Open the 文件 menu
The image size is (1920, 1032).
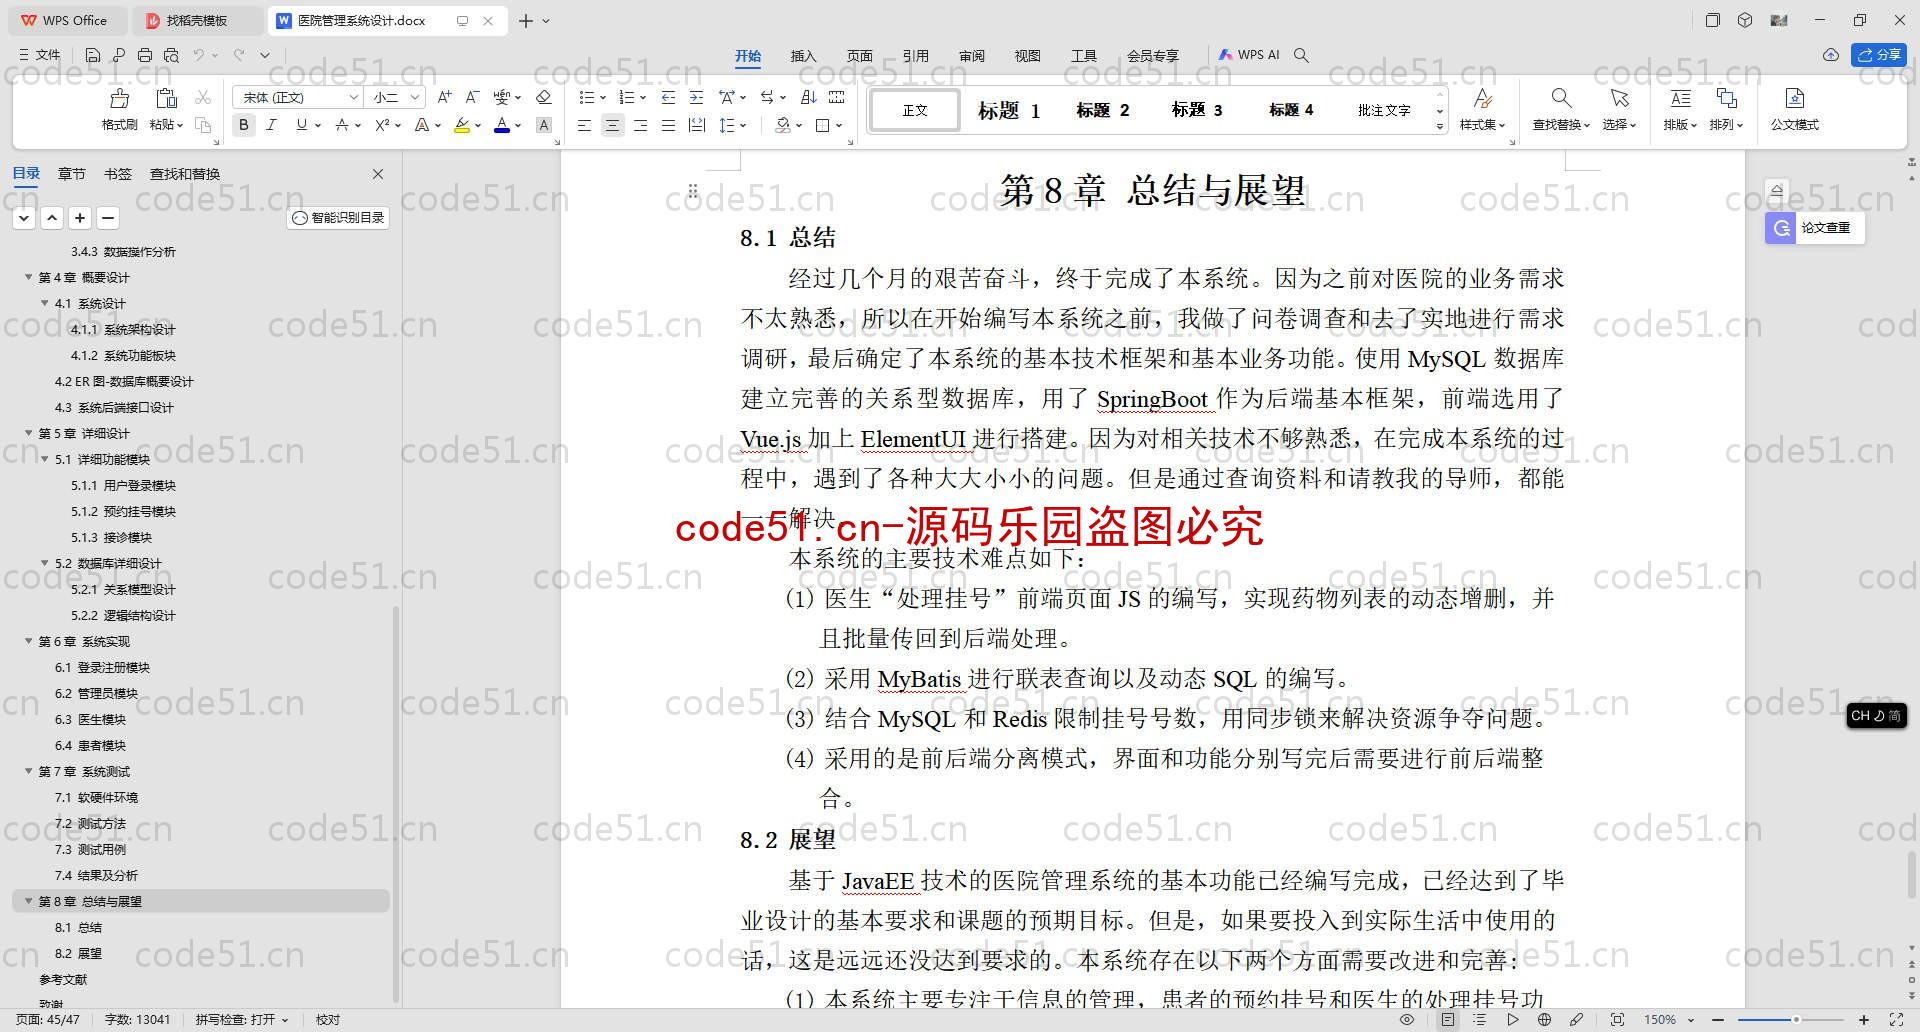pyautogui.click(x=40, y=55)
